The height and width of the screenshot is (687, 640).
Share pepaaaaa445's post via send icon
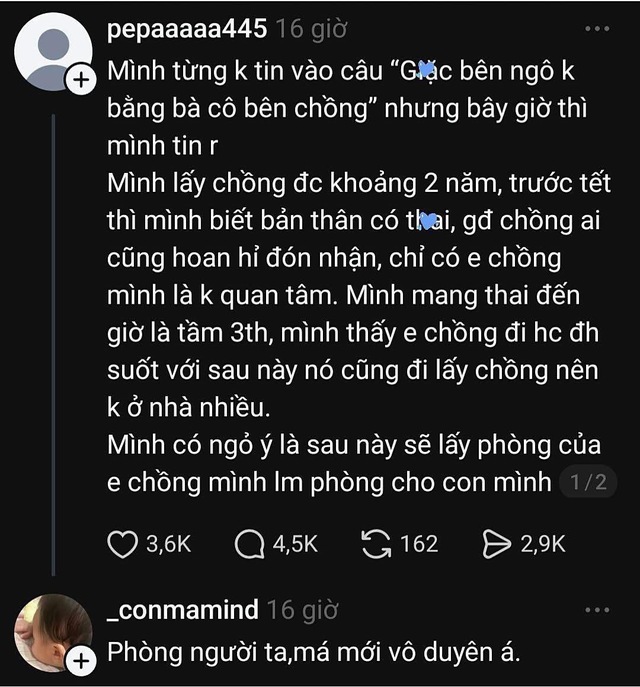496,543
